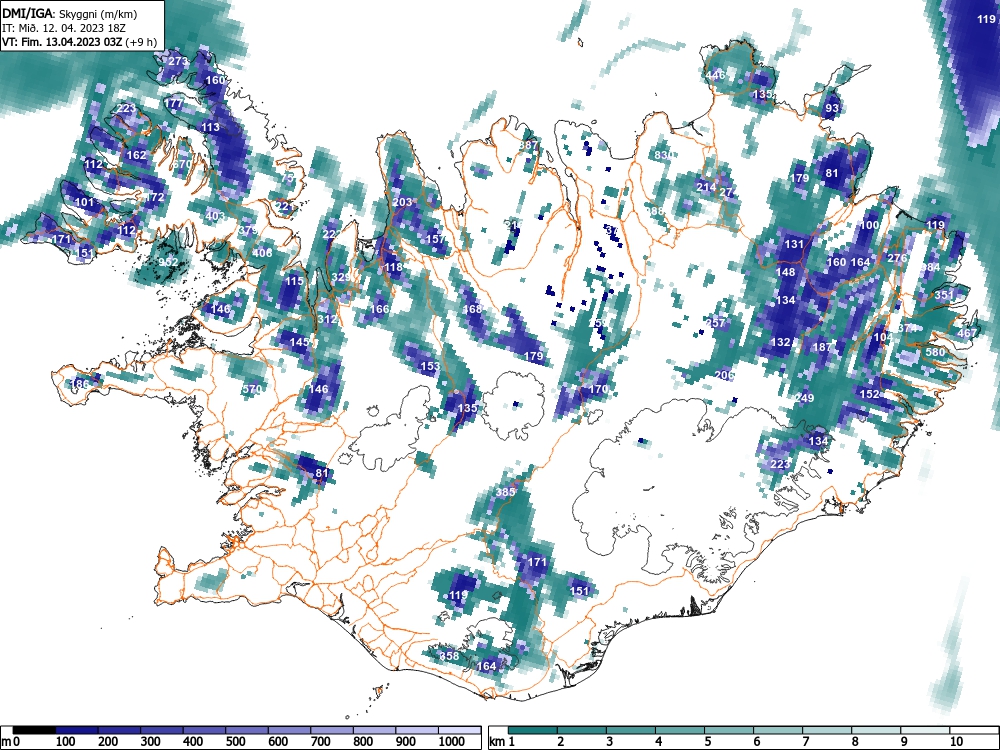
Task: Click the 101 visibility value
Action: tap(84, 202)
